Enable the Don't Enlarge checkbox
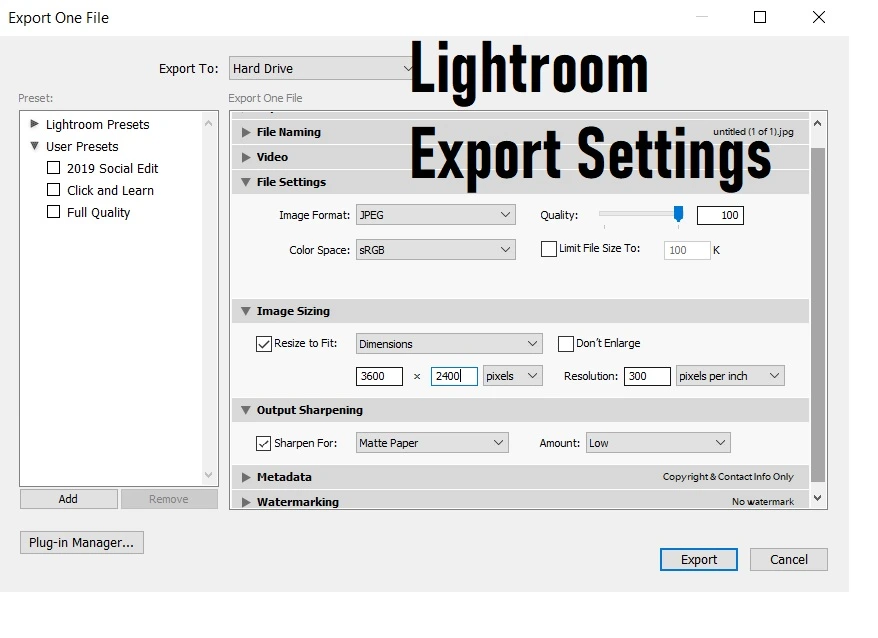878x638 pixels. click(x=566, y=343)
